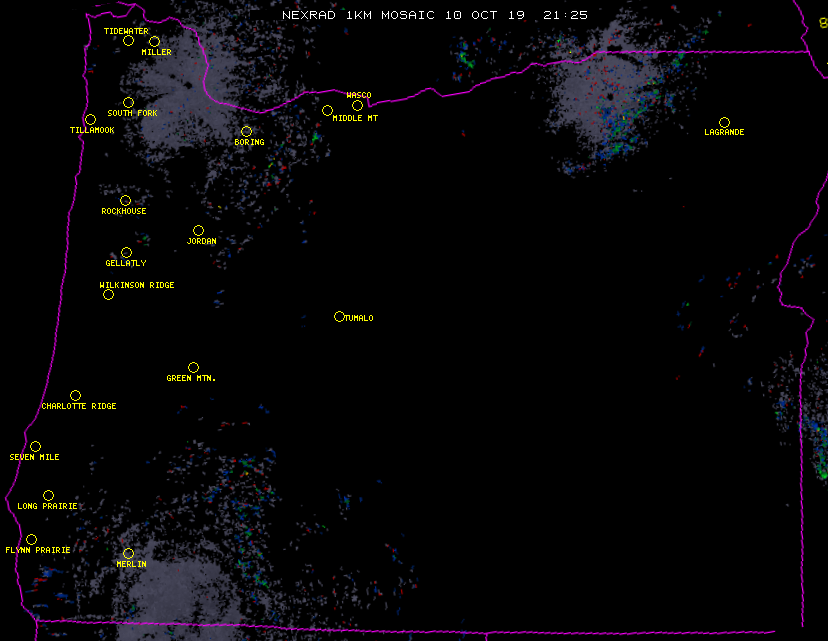The height and width of the screenshot is (641, 828).
Task: Select the Seven Mile station circle
Action: pyautogui.click(x=35, y=447)
